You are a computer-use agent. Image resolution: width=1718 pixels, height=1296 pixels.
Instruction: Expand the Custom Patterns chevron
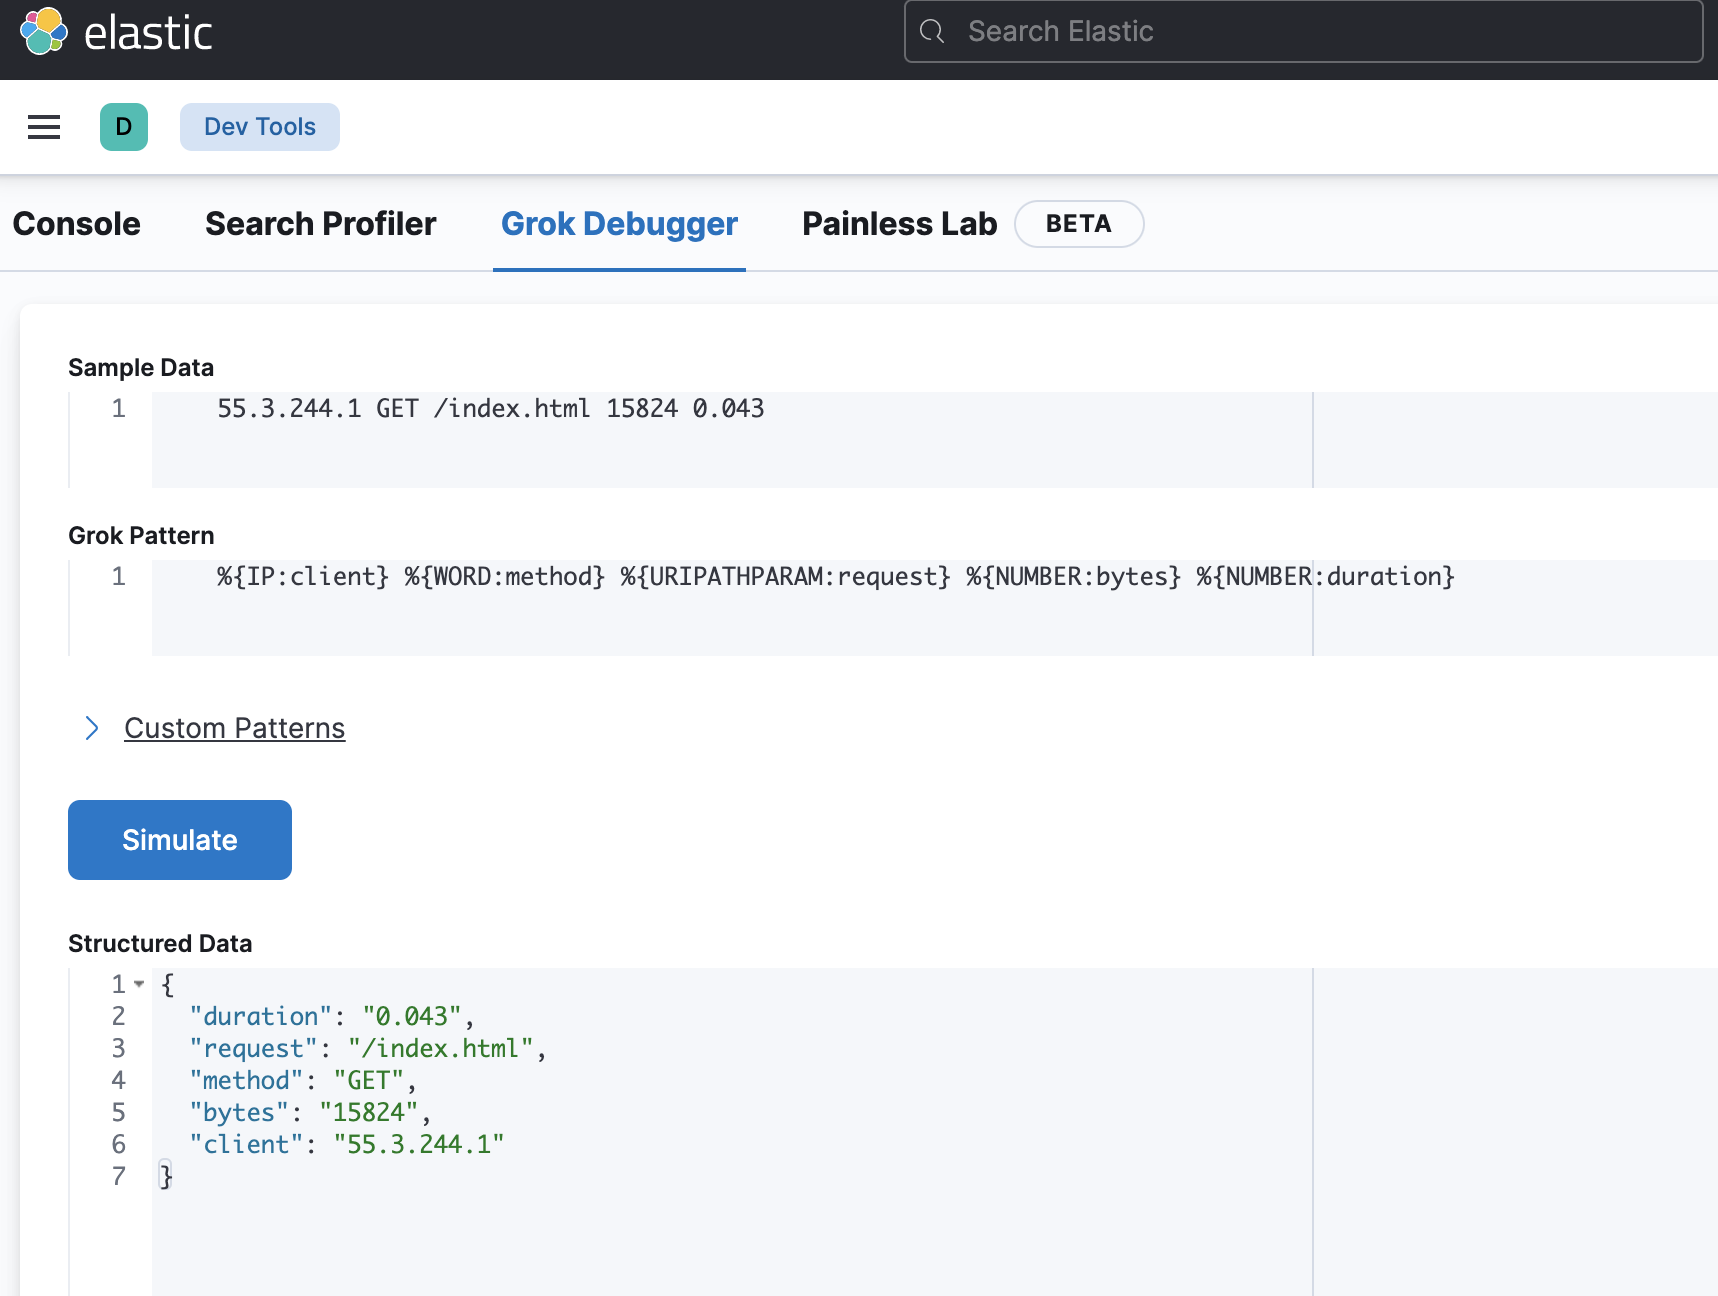92,728
